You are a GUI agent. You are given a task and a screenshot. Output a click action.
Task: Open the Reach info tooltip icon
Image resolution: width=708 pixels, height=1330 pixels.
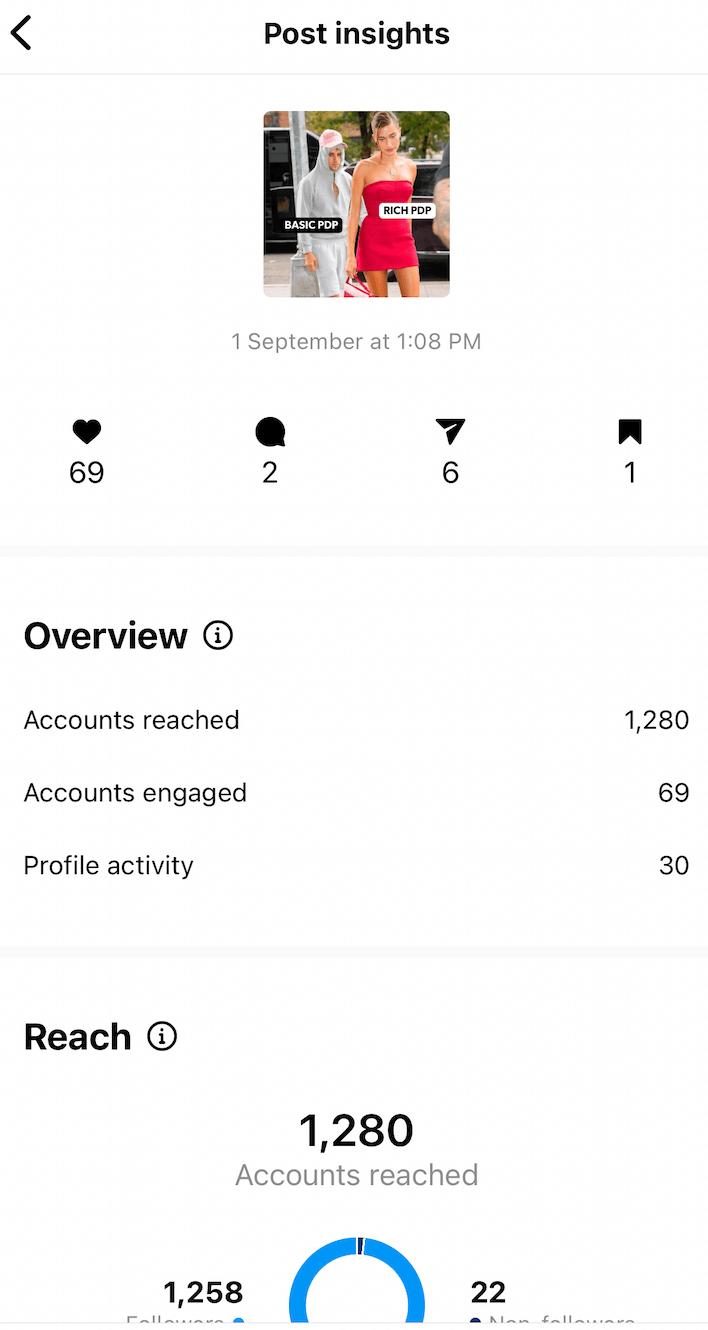tap(161, 1037)
